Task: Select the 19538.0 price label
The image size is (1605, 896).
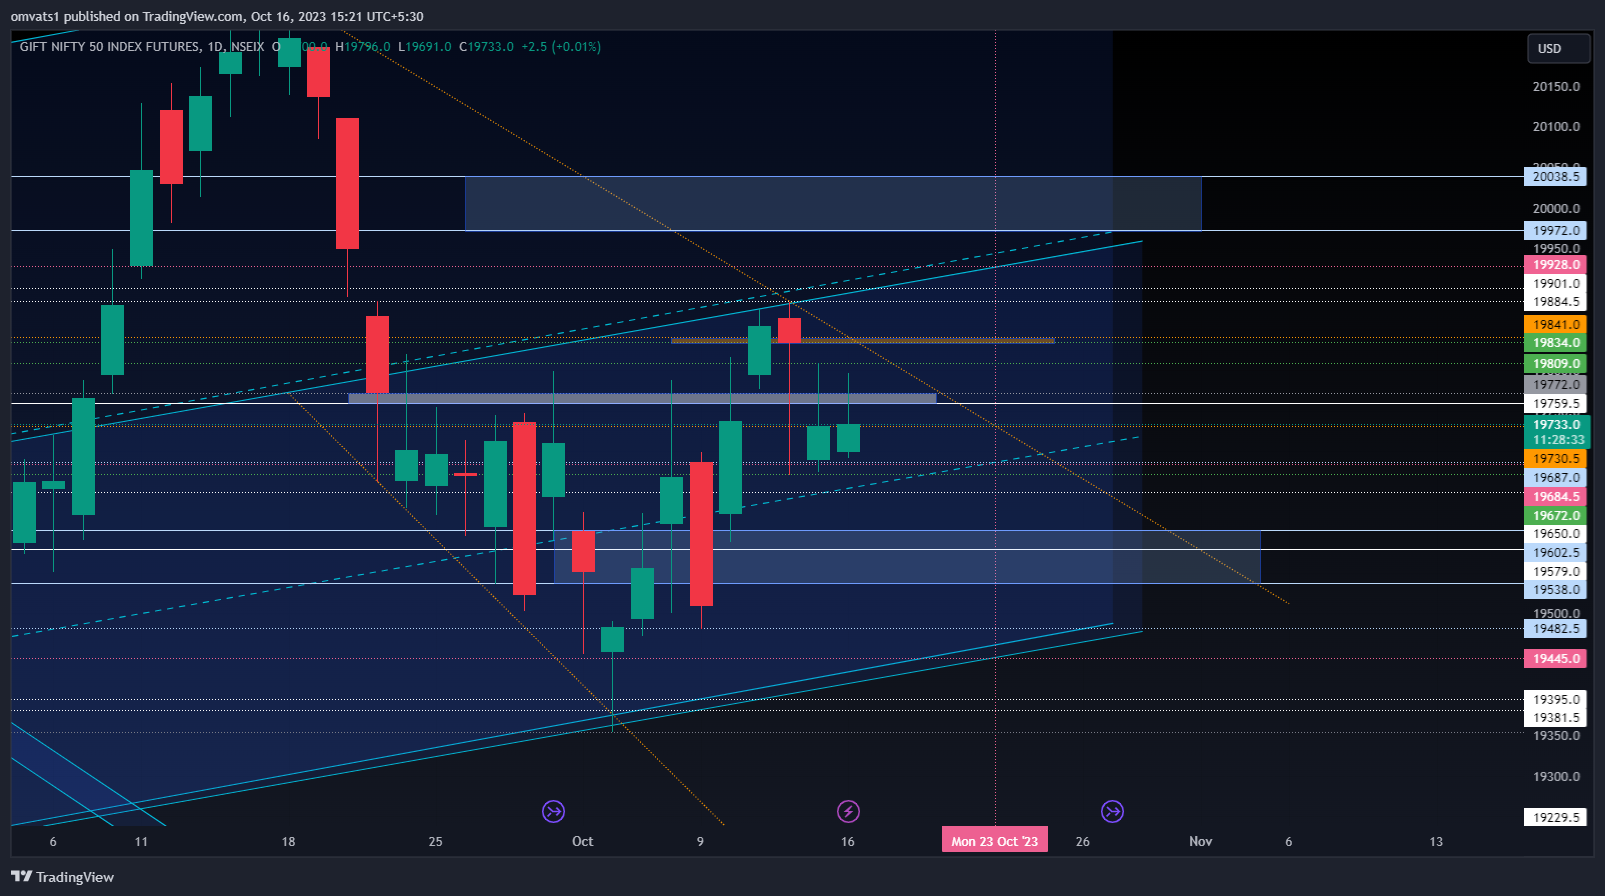Action: [1556, 590]
